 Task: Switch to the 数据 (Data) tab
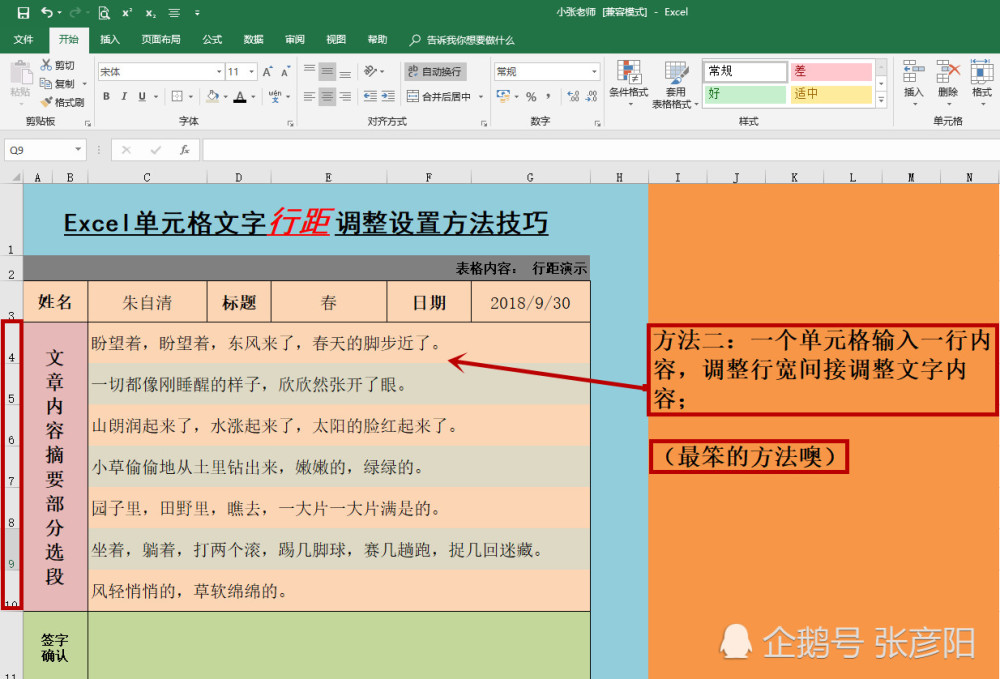[253, 40]
